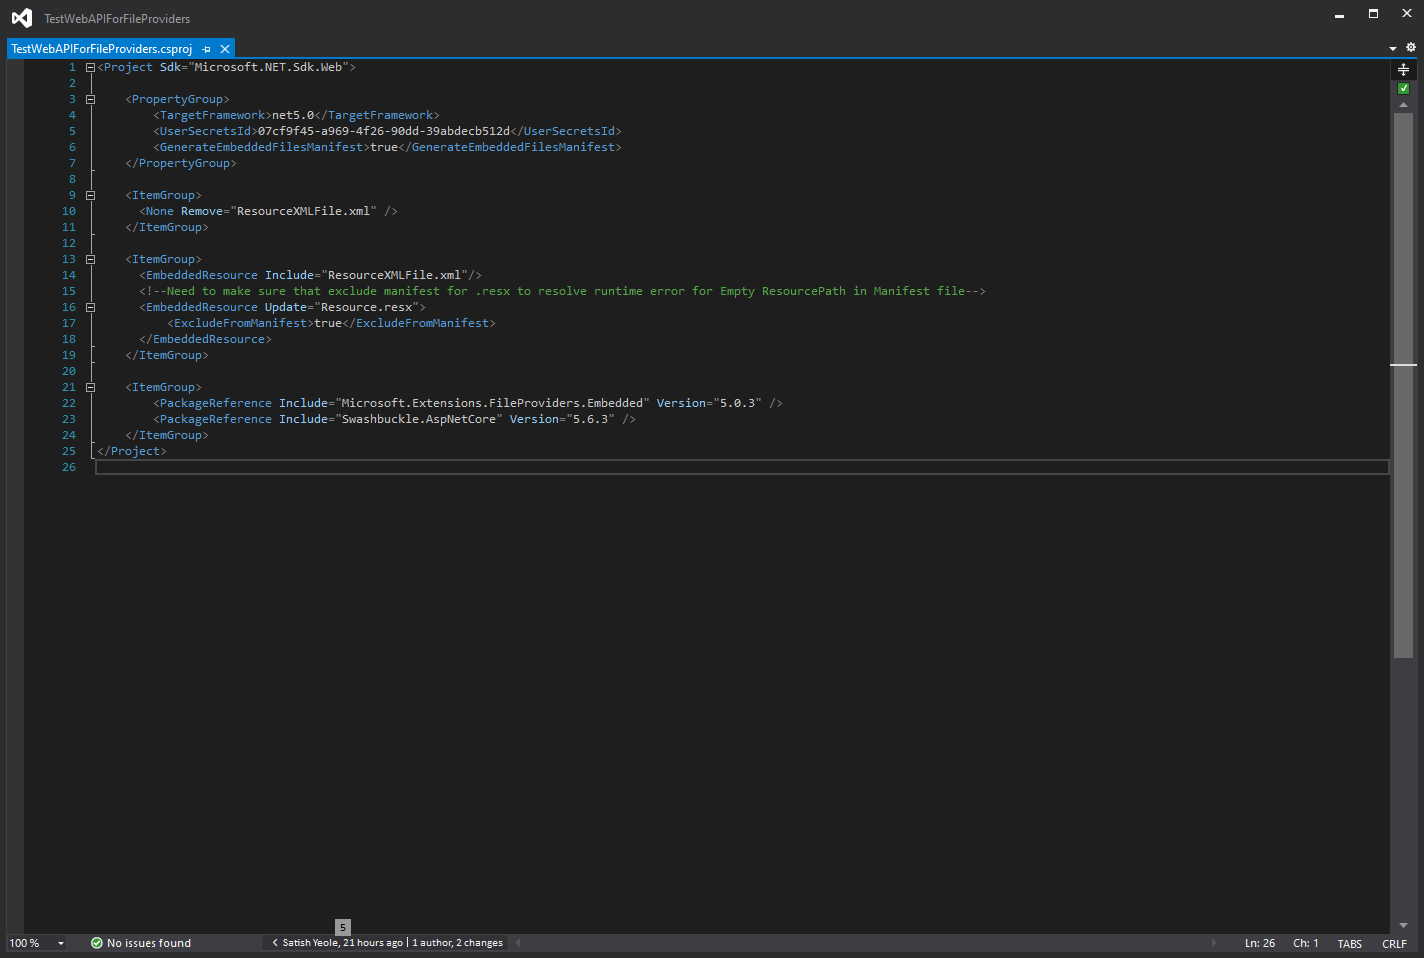The image size is (1424, 958).
Task: Open the editor settings gear icon
Action: 1411,47
